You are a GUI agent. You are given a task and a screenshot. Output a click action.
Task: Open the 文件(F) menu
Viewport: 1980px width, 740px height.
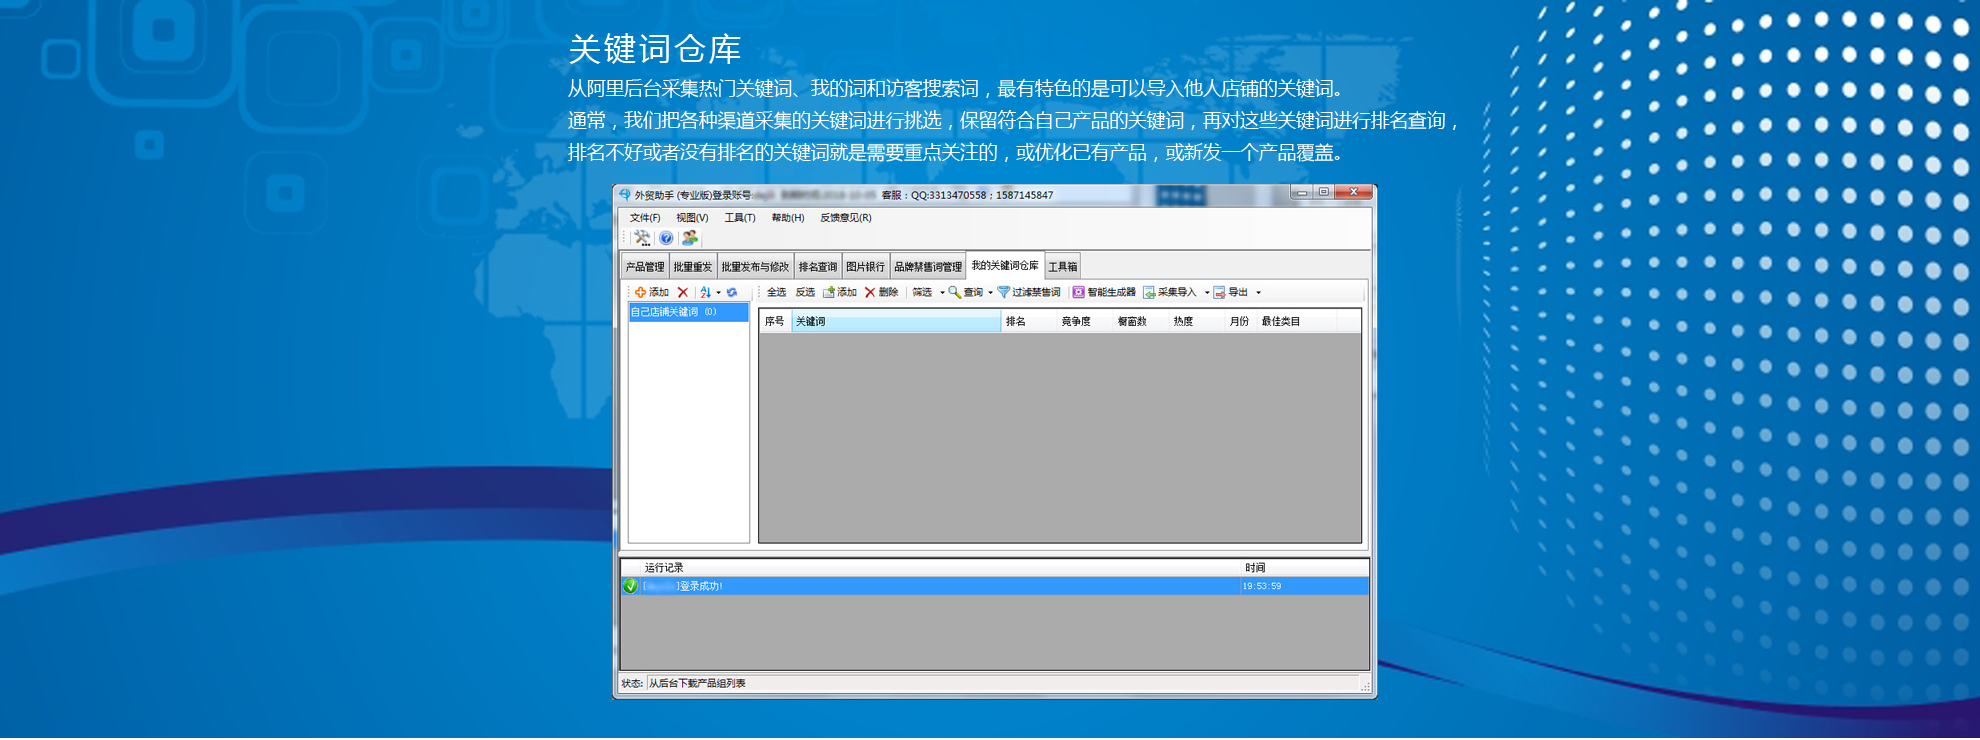pos(645,218)
